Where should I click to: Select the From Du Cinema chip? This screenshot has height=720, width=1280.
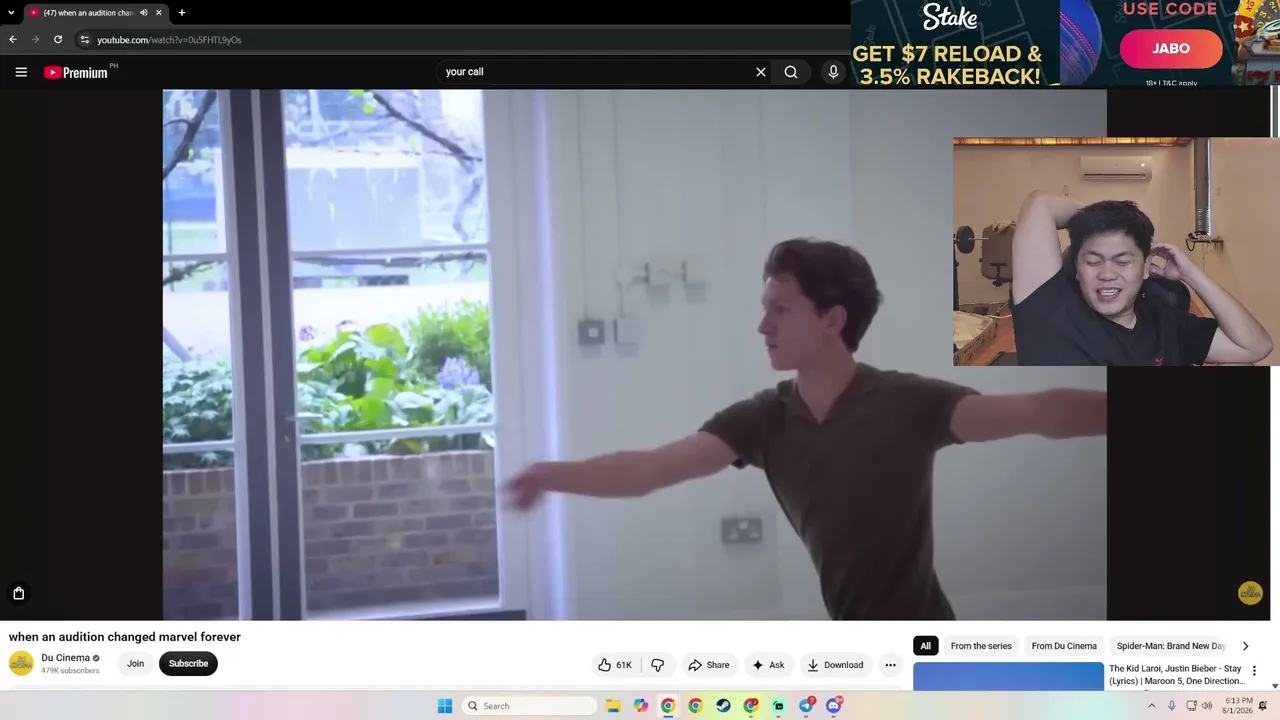(1064, 646)
